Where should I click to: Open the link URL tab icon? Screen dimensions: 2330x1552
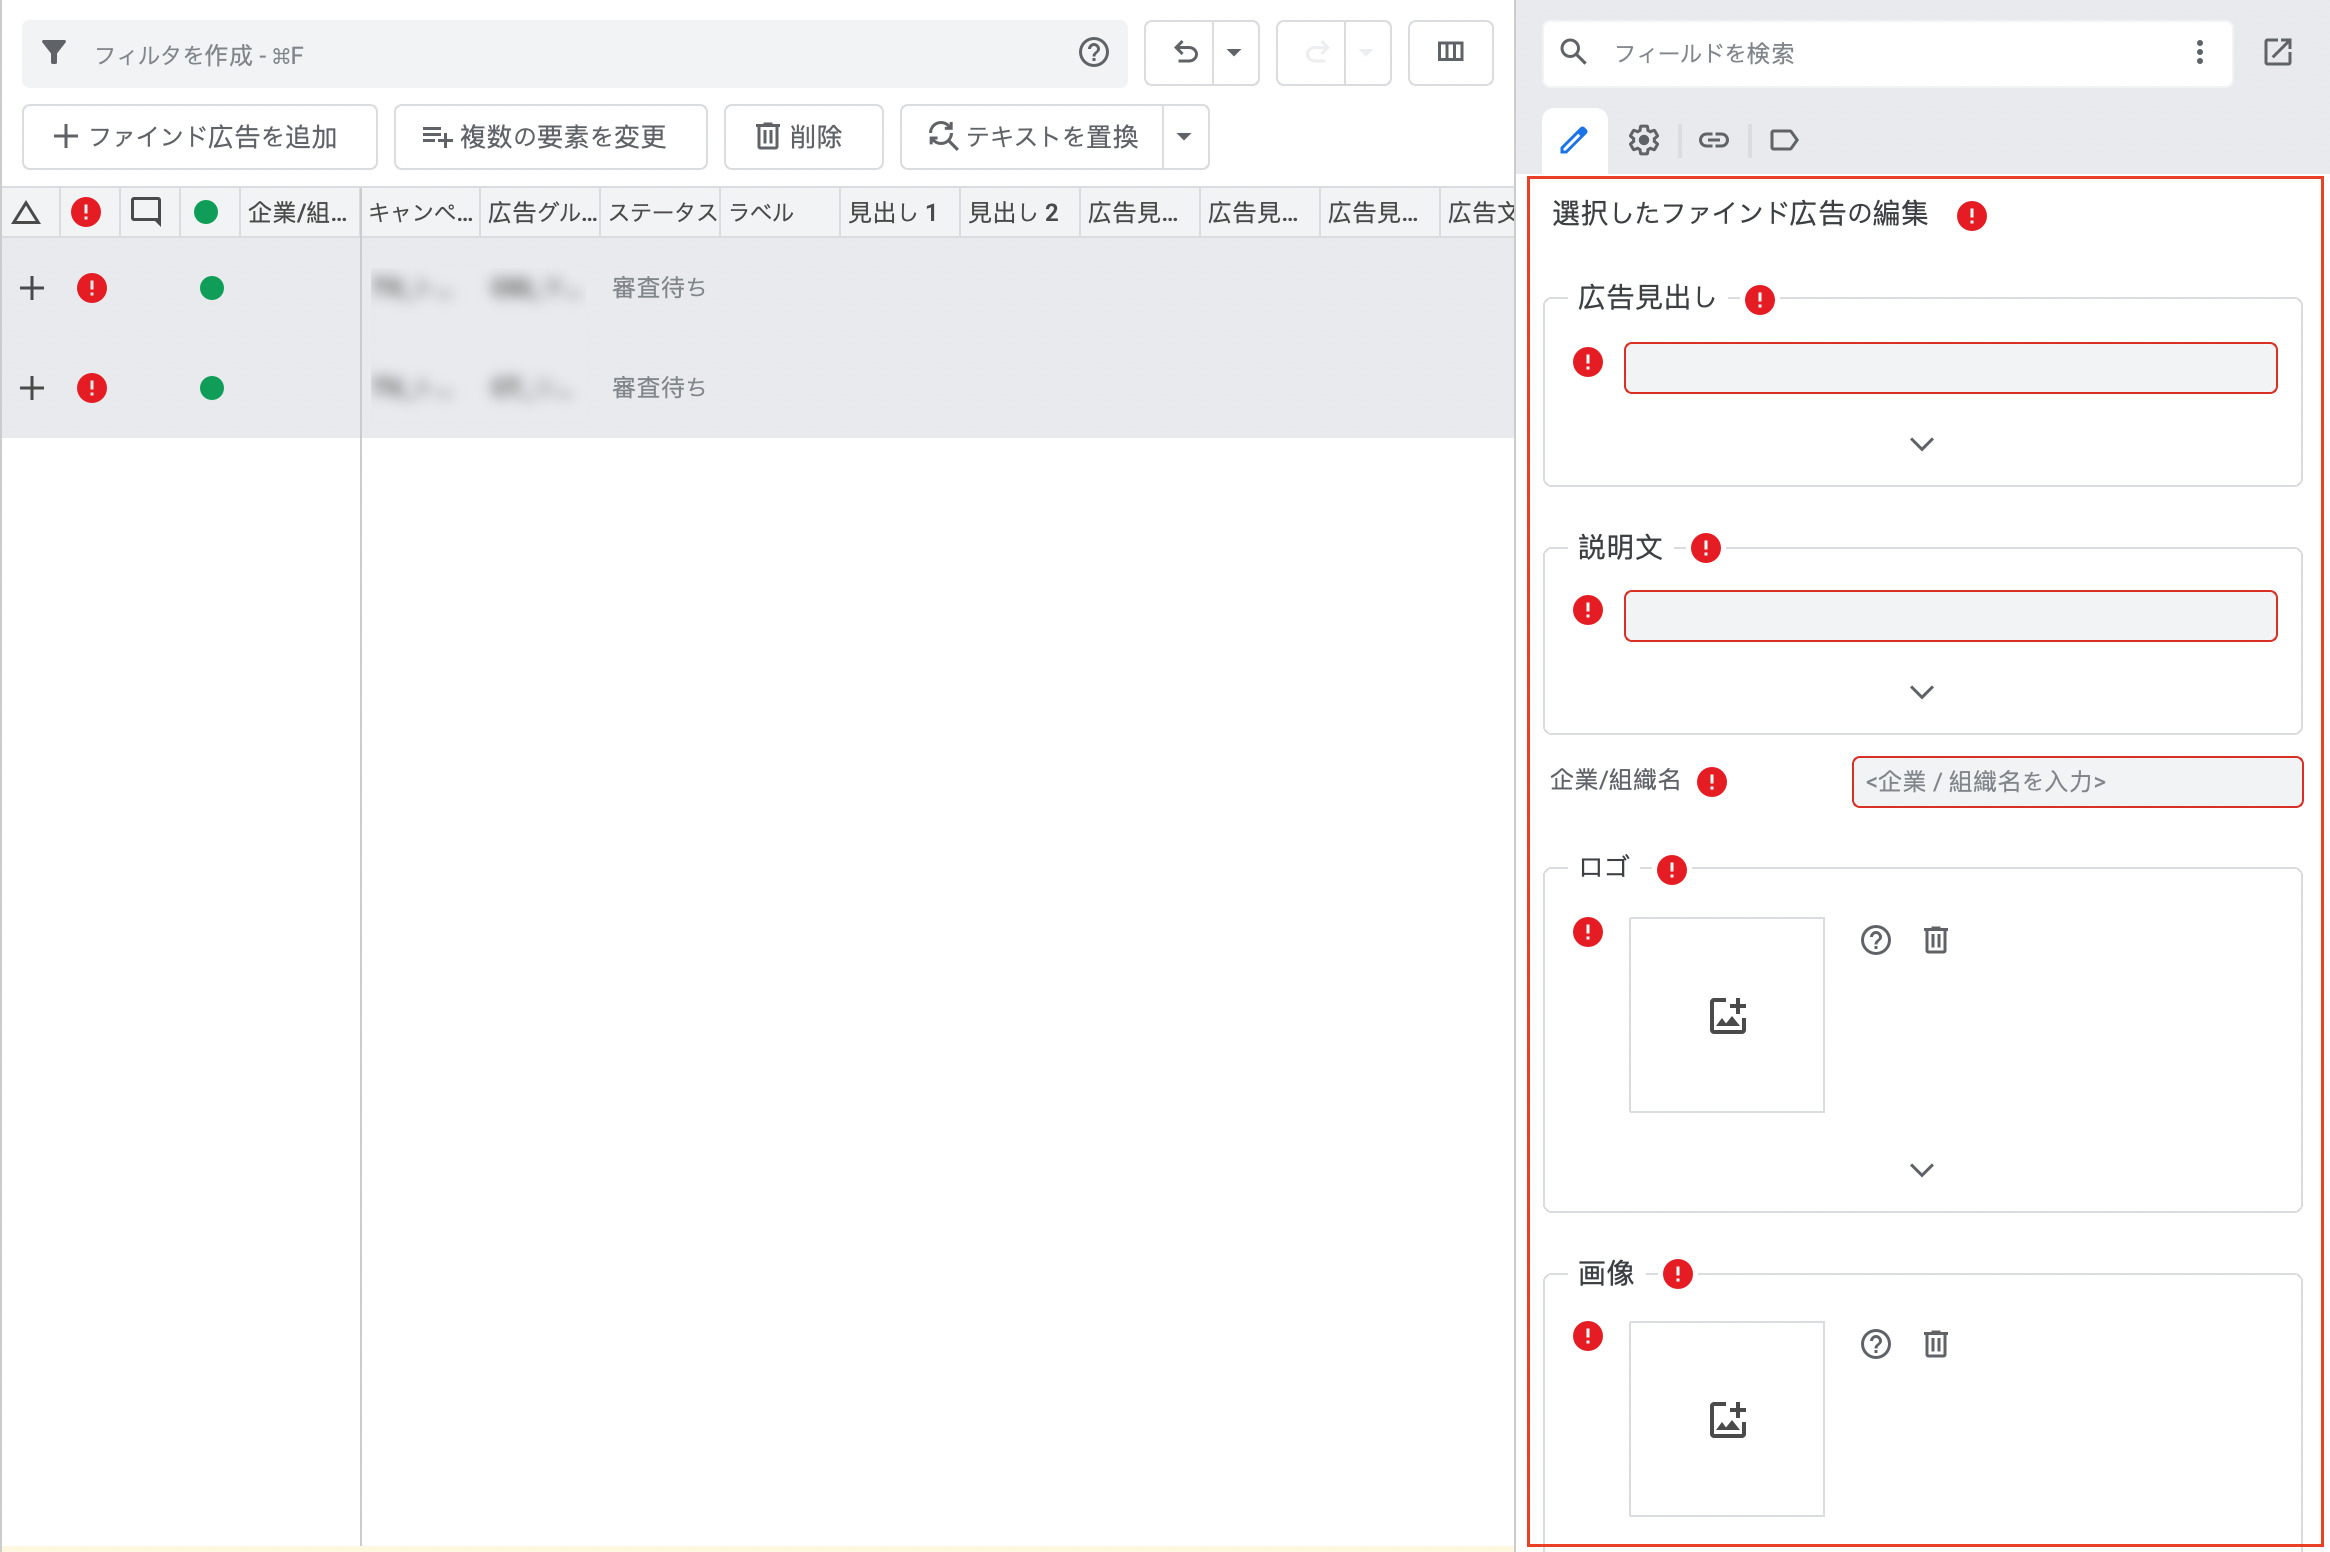1713,140
